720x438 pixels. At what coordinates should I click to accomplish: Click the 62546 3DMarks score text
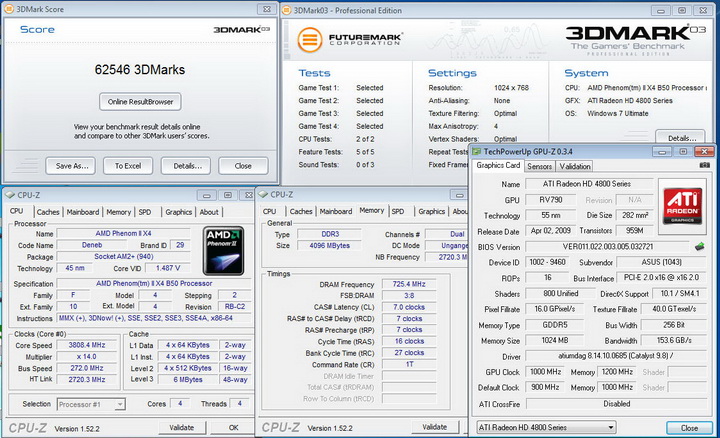140,70
